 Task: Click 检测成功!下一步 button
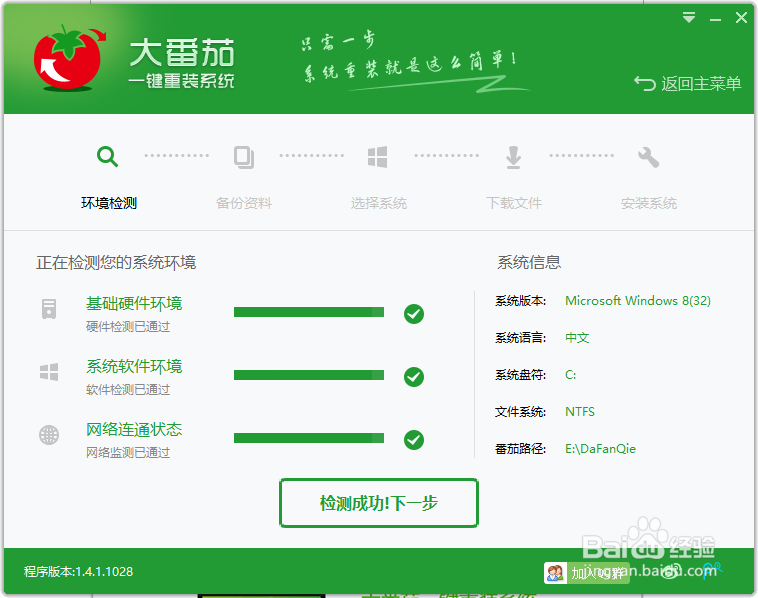(379, 503)
